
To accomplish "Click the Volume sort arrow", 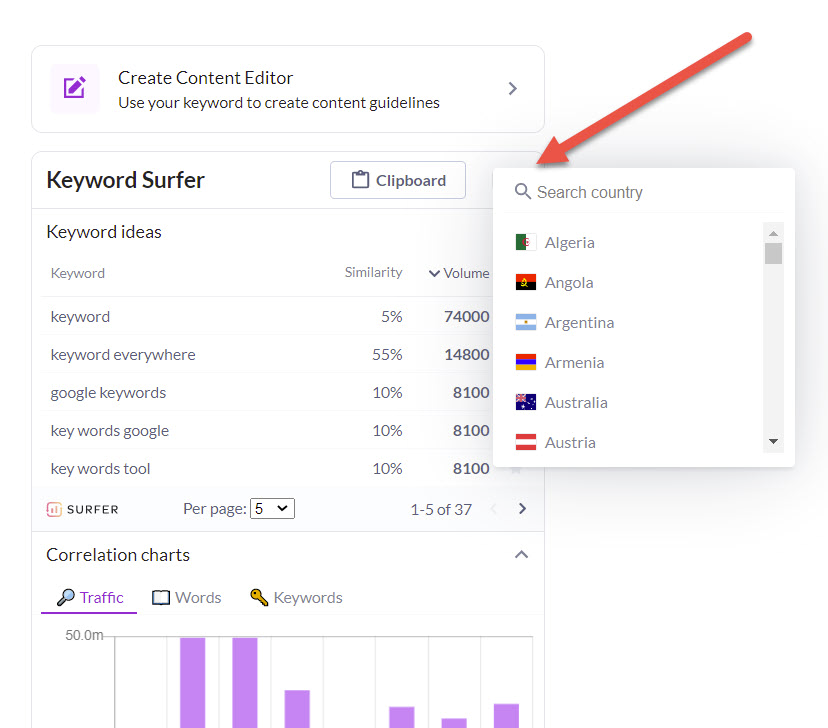I will tap(433, 272).
